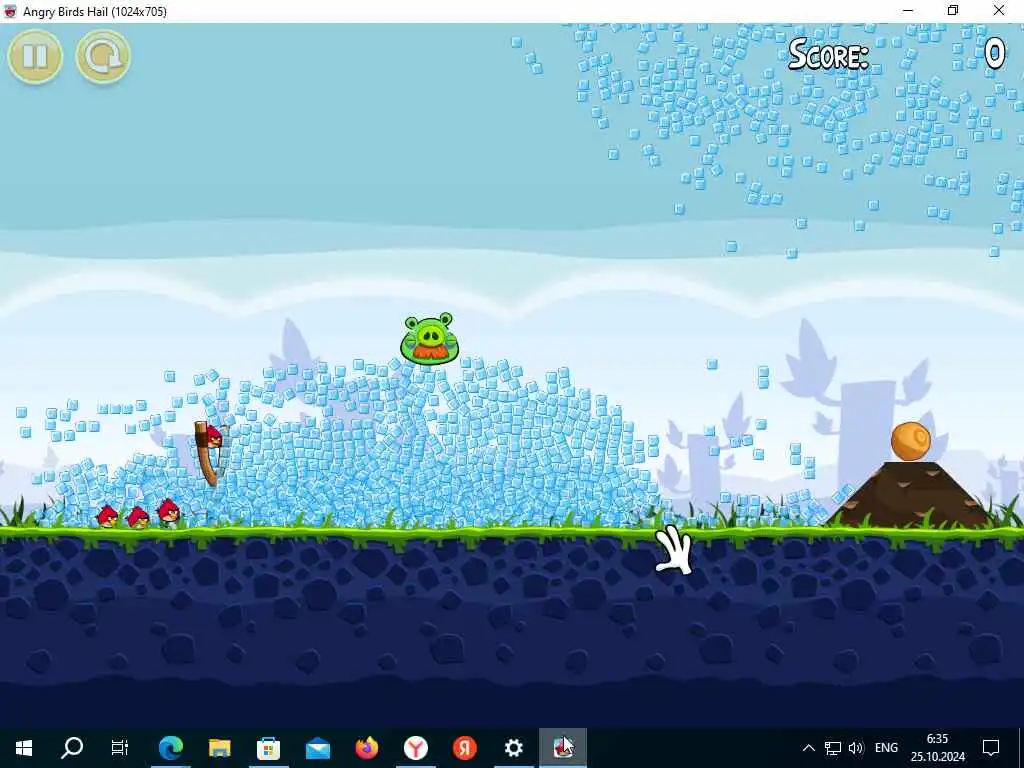
Task: Restart the level with the circular arrow button
Action: (x=103, y=56)
